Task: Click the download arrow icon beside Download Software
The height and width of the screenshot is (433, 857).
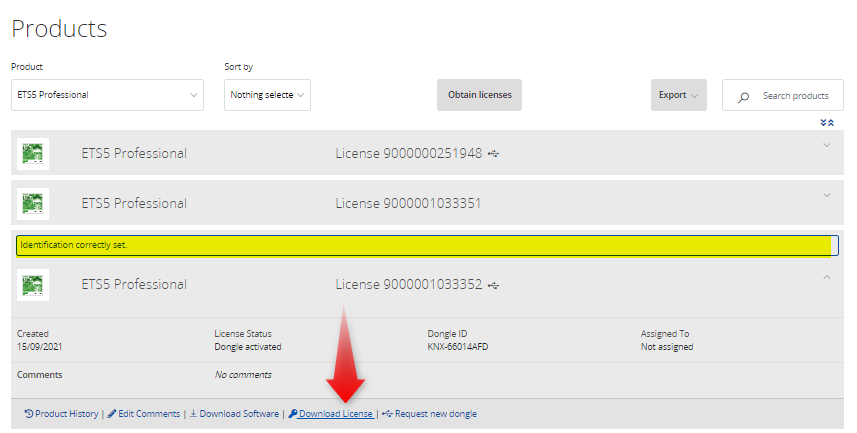Action: [193, 414]
